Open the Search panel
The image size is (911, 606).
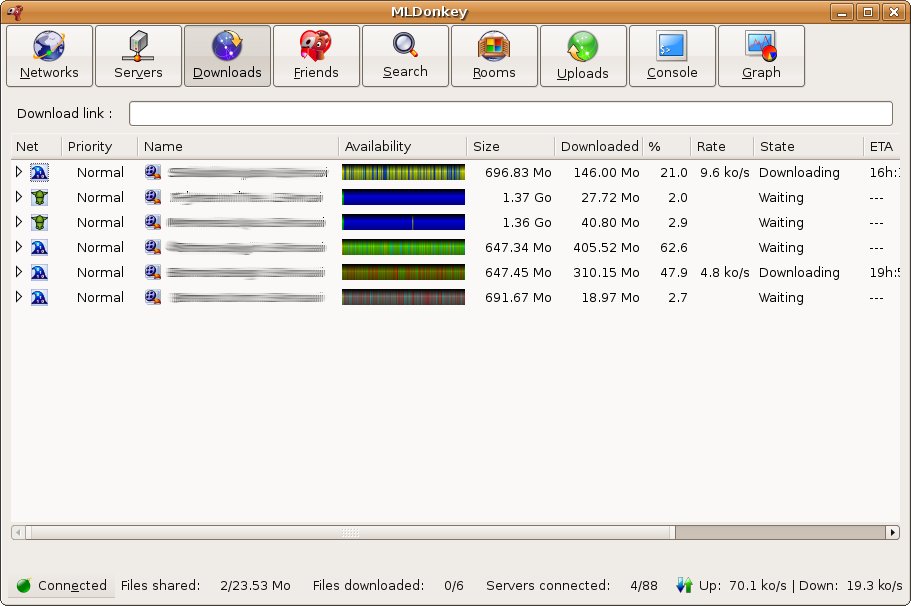click(x=405, y=56)
